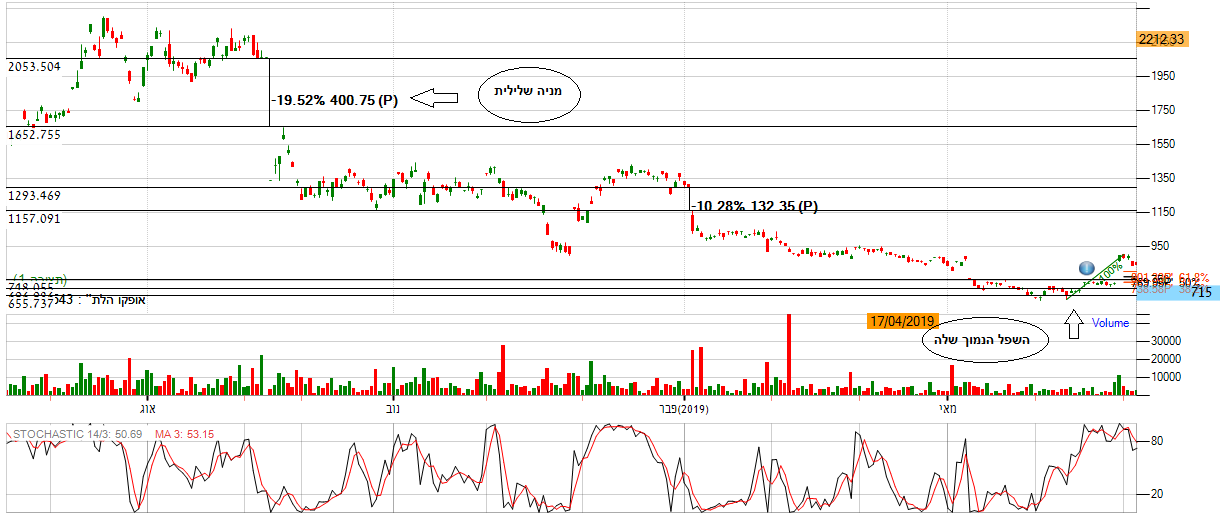Click the orange 2212.33 price tag

coord(1161,39)
